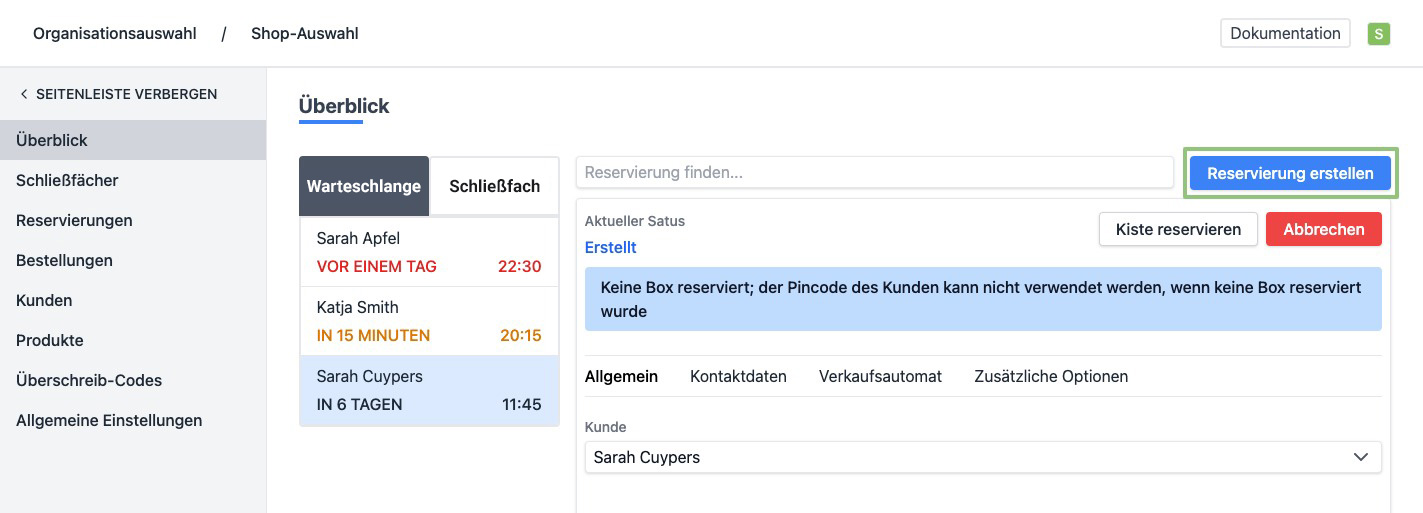Image resolution: width=1423 pixels, height=513 pixels.
Task: Select the Warteschlange tab
Action: 364,186
